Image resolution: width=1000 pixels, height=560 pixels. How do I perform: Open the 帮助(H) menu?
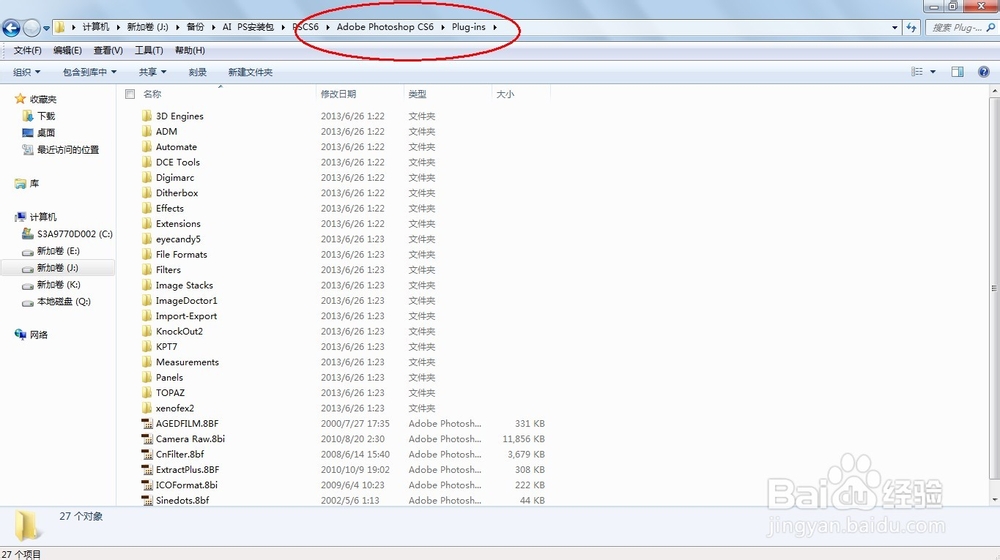189,50
